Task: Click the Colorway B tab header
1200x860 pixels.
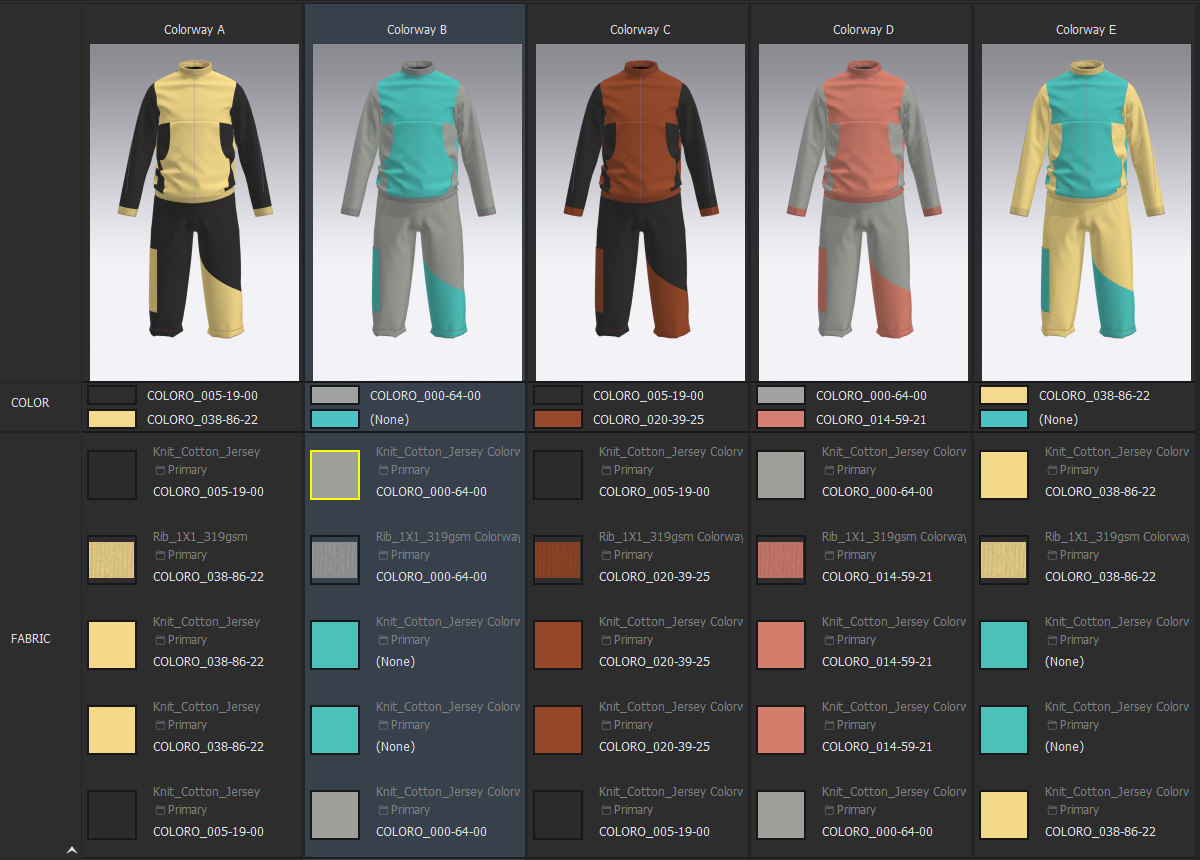Action: tap(417, 30)
